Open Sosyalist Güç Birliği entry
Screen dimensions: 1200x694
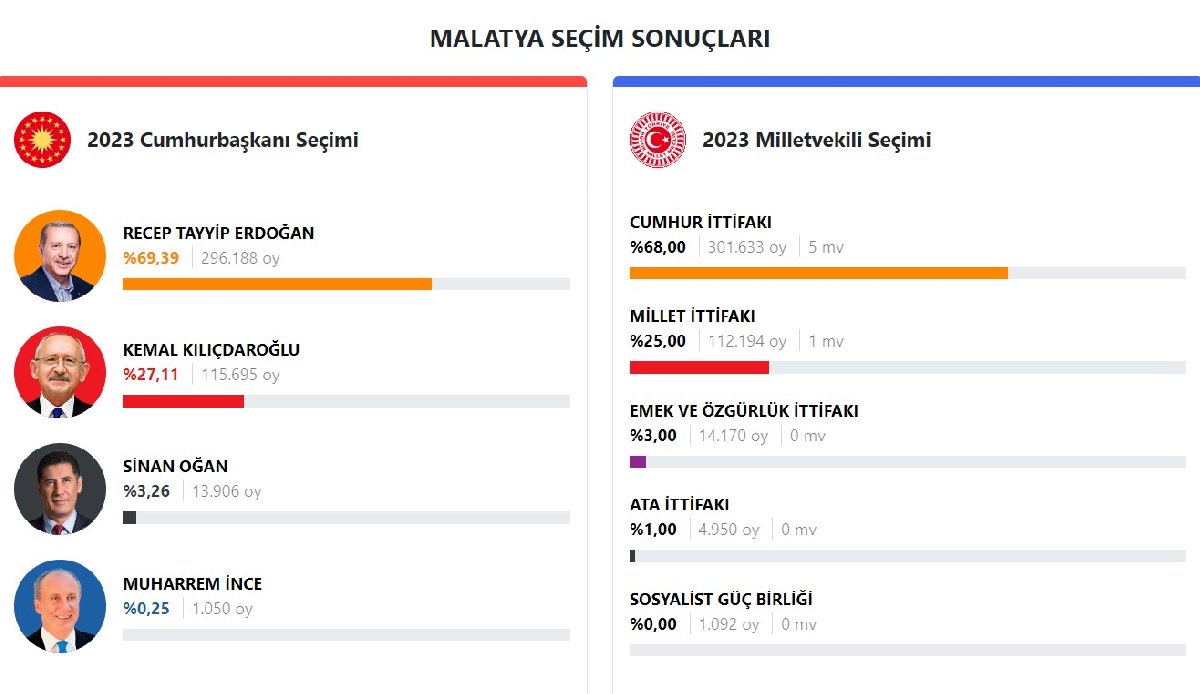click(x=721, y=599)
